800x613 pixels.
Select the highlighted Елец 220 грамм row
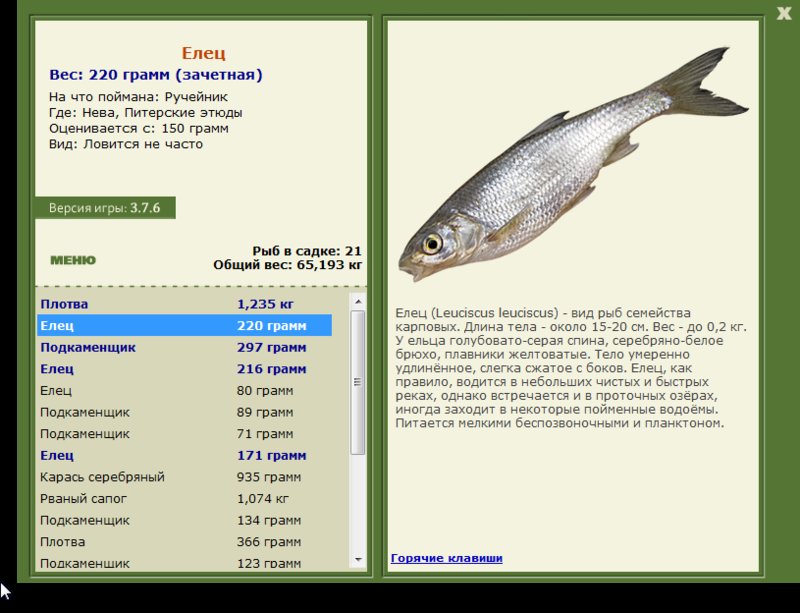pyautogui.click(x=185, y=326)
